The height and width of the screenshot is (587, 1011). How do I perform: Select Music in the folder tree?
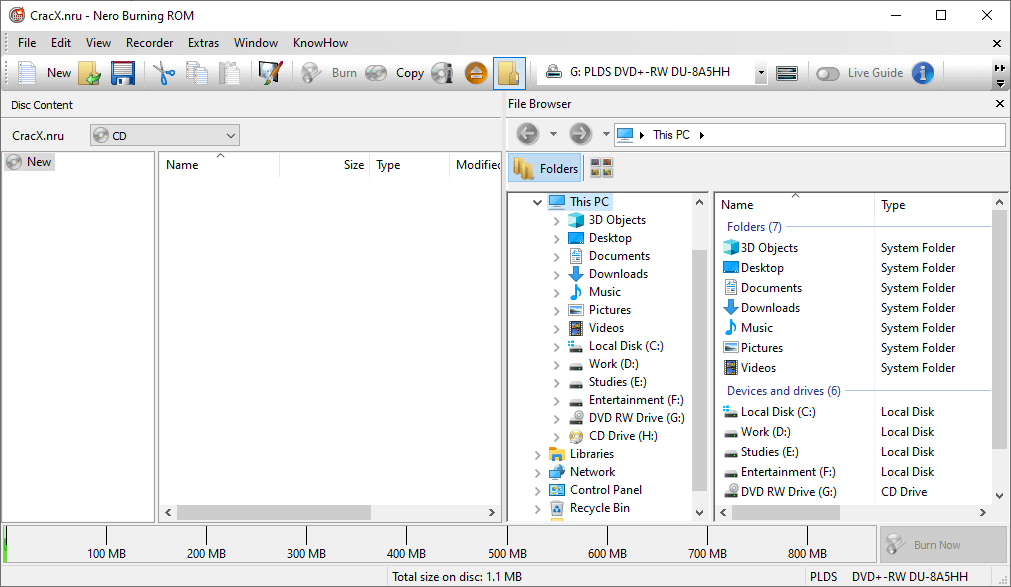click(x=604, y=292)
